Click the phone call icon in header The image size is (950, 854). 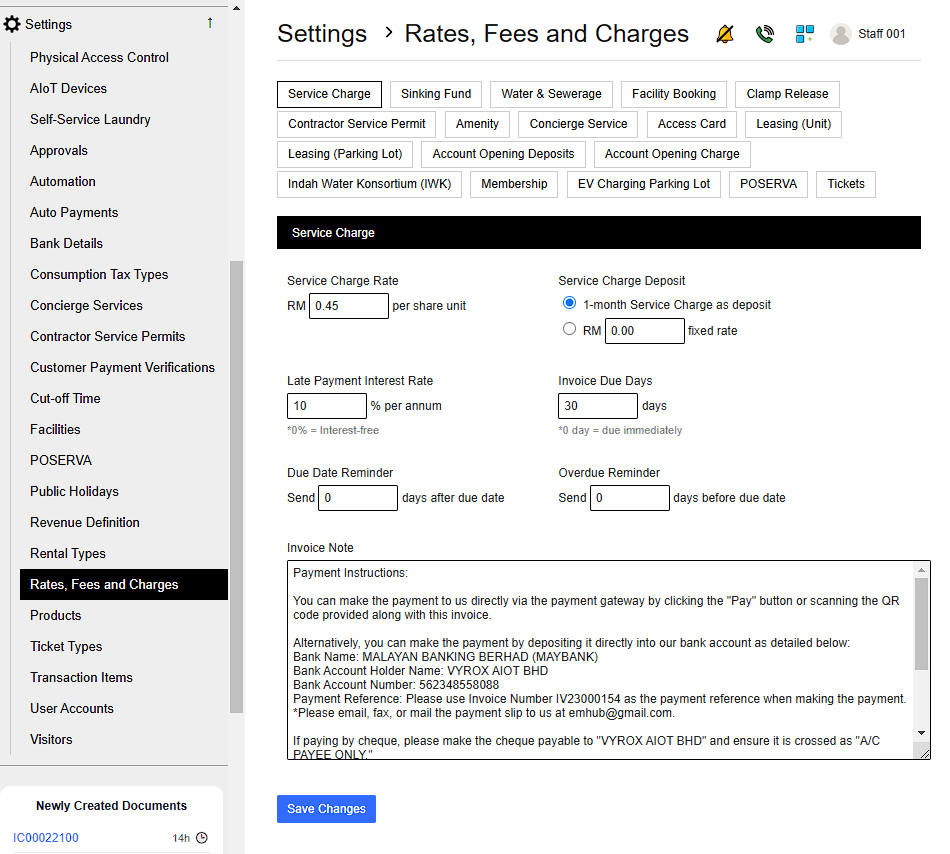coord(765,34)
